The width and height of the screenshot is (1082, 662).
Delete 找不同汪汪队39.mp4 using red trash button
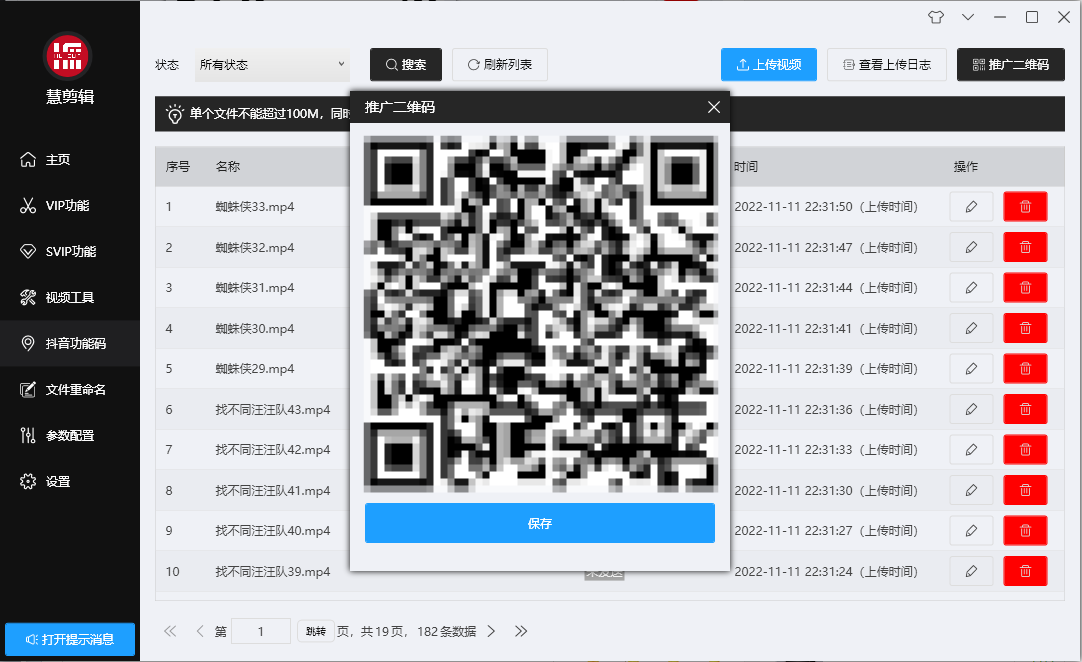[x=1025, y=571]
